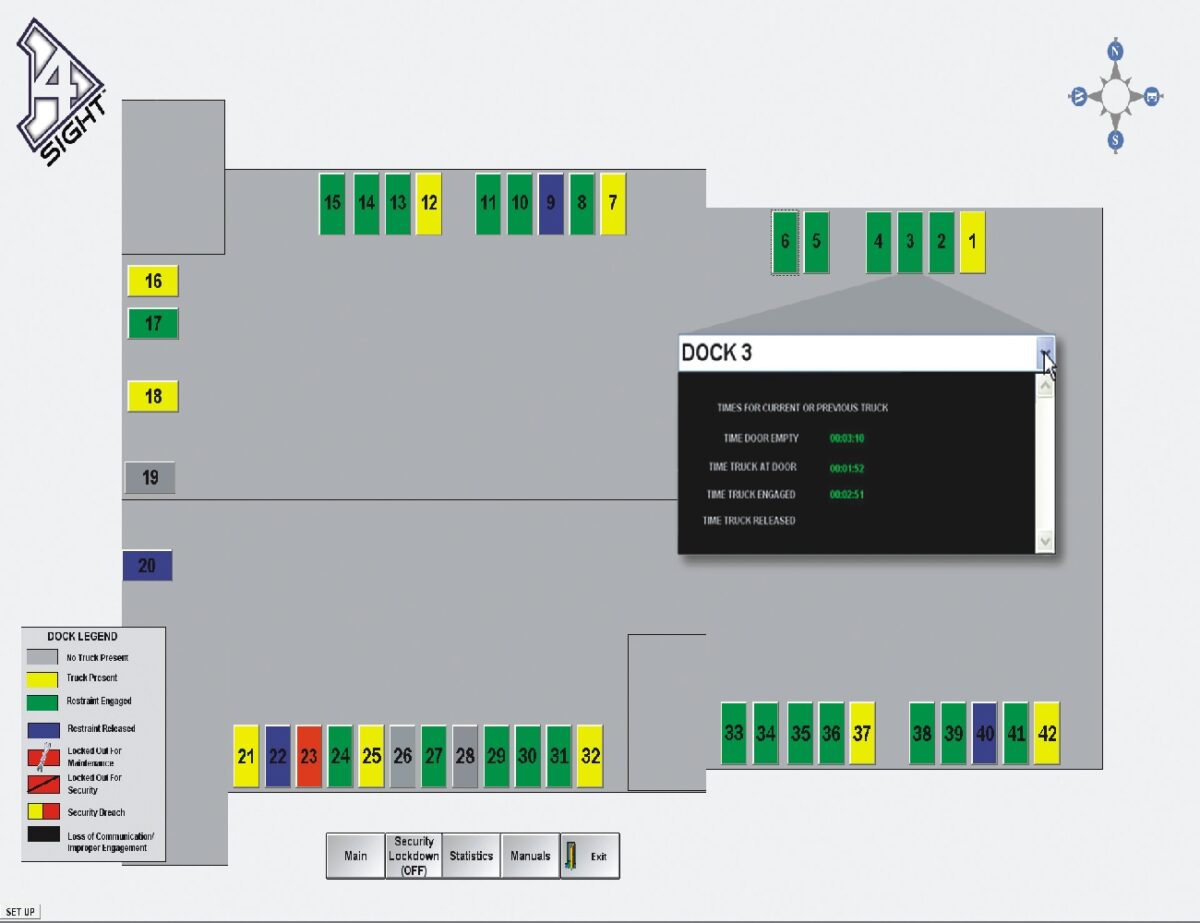Viewport: 1200px width, 923px height.
Task: Open dock 17 green indicator
Action: coord(152,324)
